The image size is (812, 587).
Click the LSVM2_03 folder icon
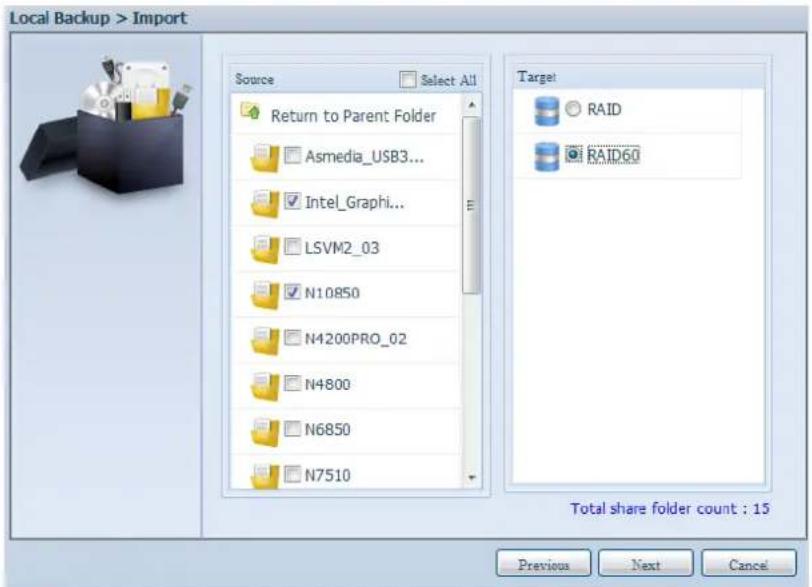coord(265,248)
